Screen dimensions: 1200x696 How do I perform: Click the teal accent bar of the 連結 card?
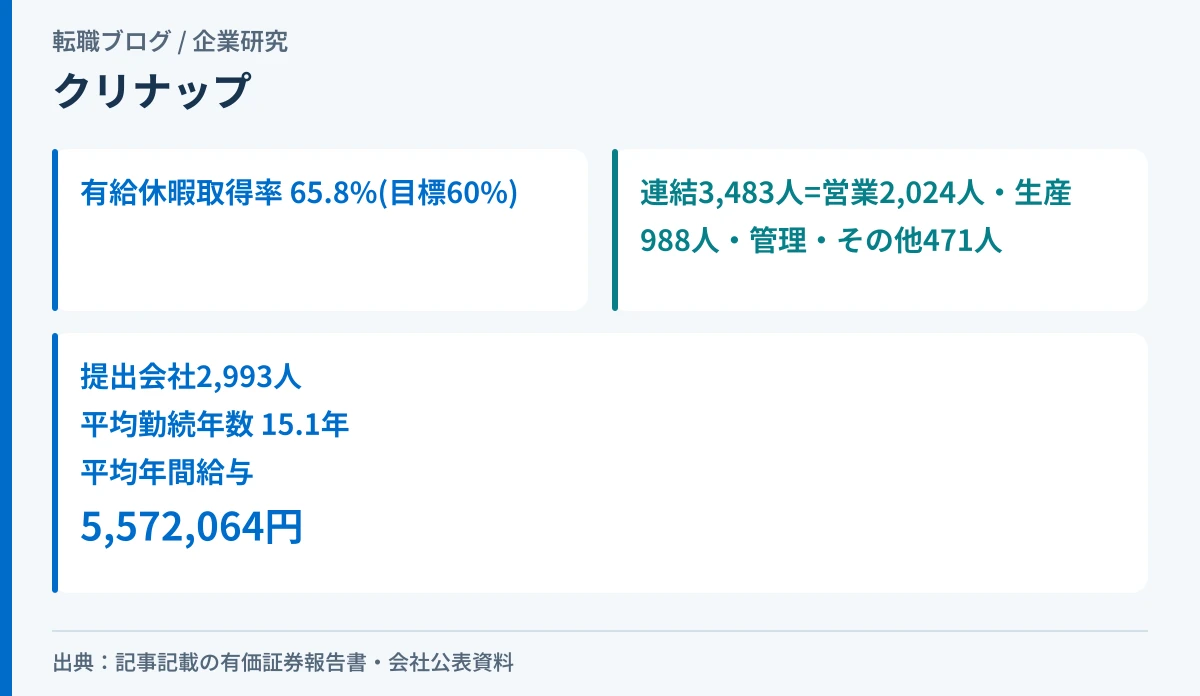click(615, 230)
